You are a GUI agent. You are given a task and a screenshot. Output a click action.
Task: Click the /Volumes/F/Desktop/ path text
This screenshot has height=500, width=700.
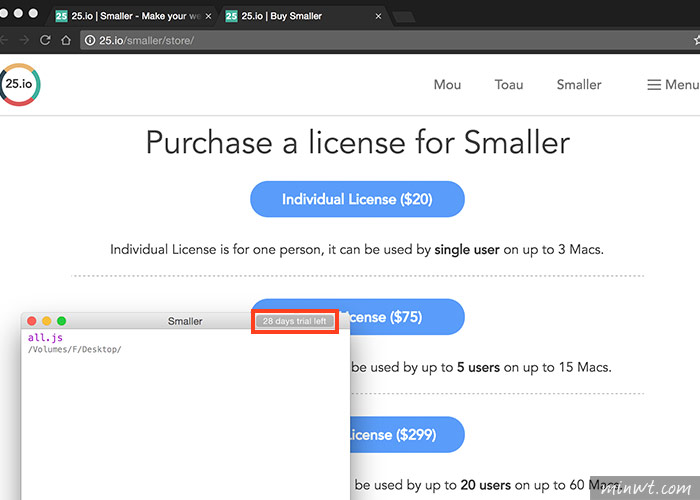tap(75, 350)
